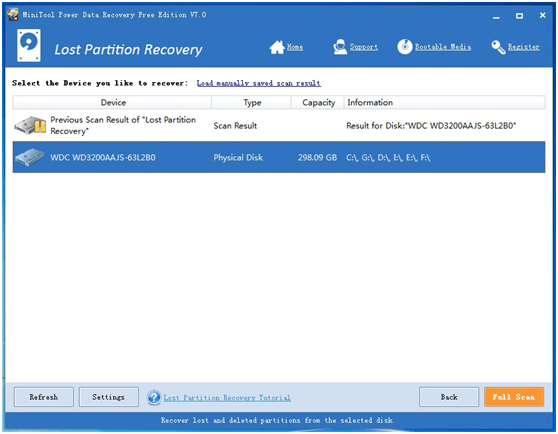Image resolution: width=558 pixels, height=434 pixels.
Task: Open the Home link
Action: click(295, 47)
